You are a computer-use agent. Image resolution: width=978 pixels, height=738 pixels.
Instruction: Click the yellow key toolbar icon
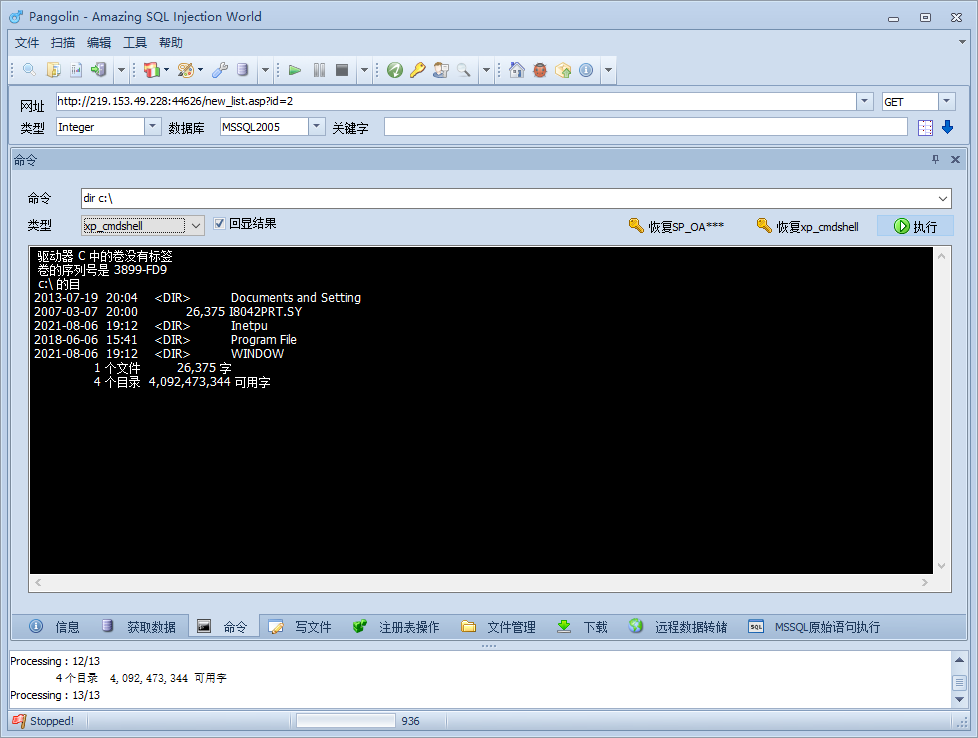tap(417, 70)
